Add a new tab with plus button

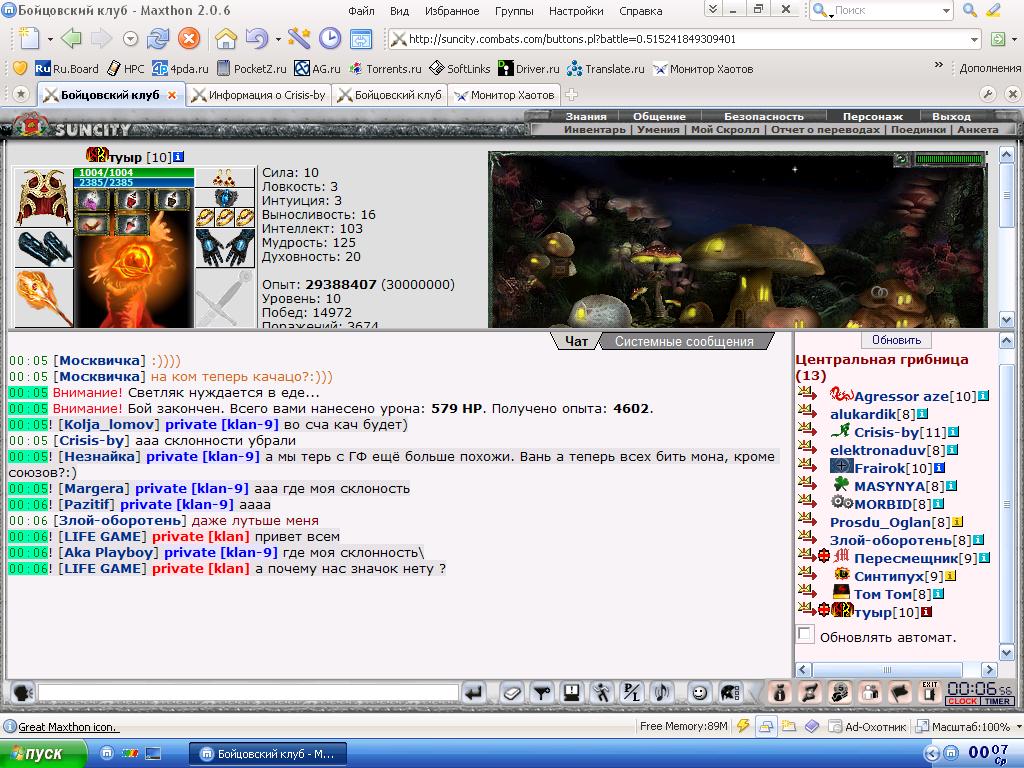[x=571, y=95]
